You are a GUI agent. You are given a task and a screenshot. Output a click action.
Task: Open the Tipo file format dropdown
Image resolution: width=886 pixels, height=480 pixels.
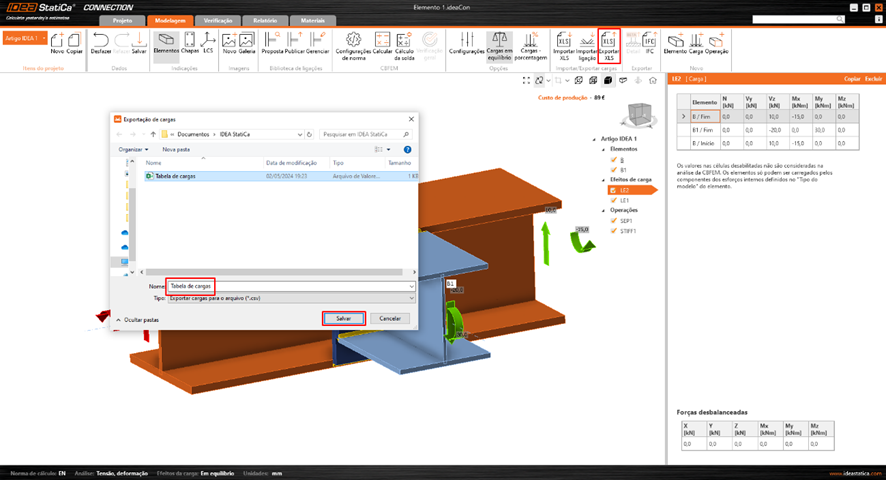[290, 298]
